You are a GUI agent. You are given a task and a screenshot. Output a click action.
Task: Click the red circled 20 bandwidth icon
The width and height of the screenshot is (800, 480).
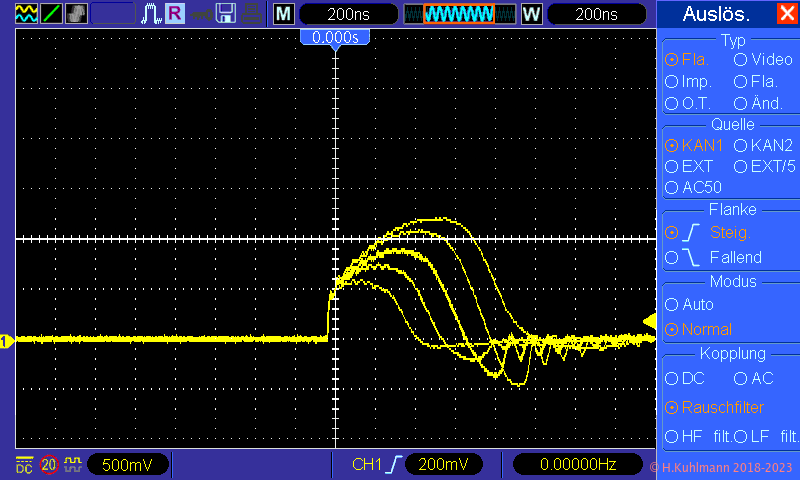pos(49,465)
